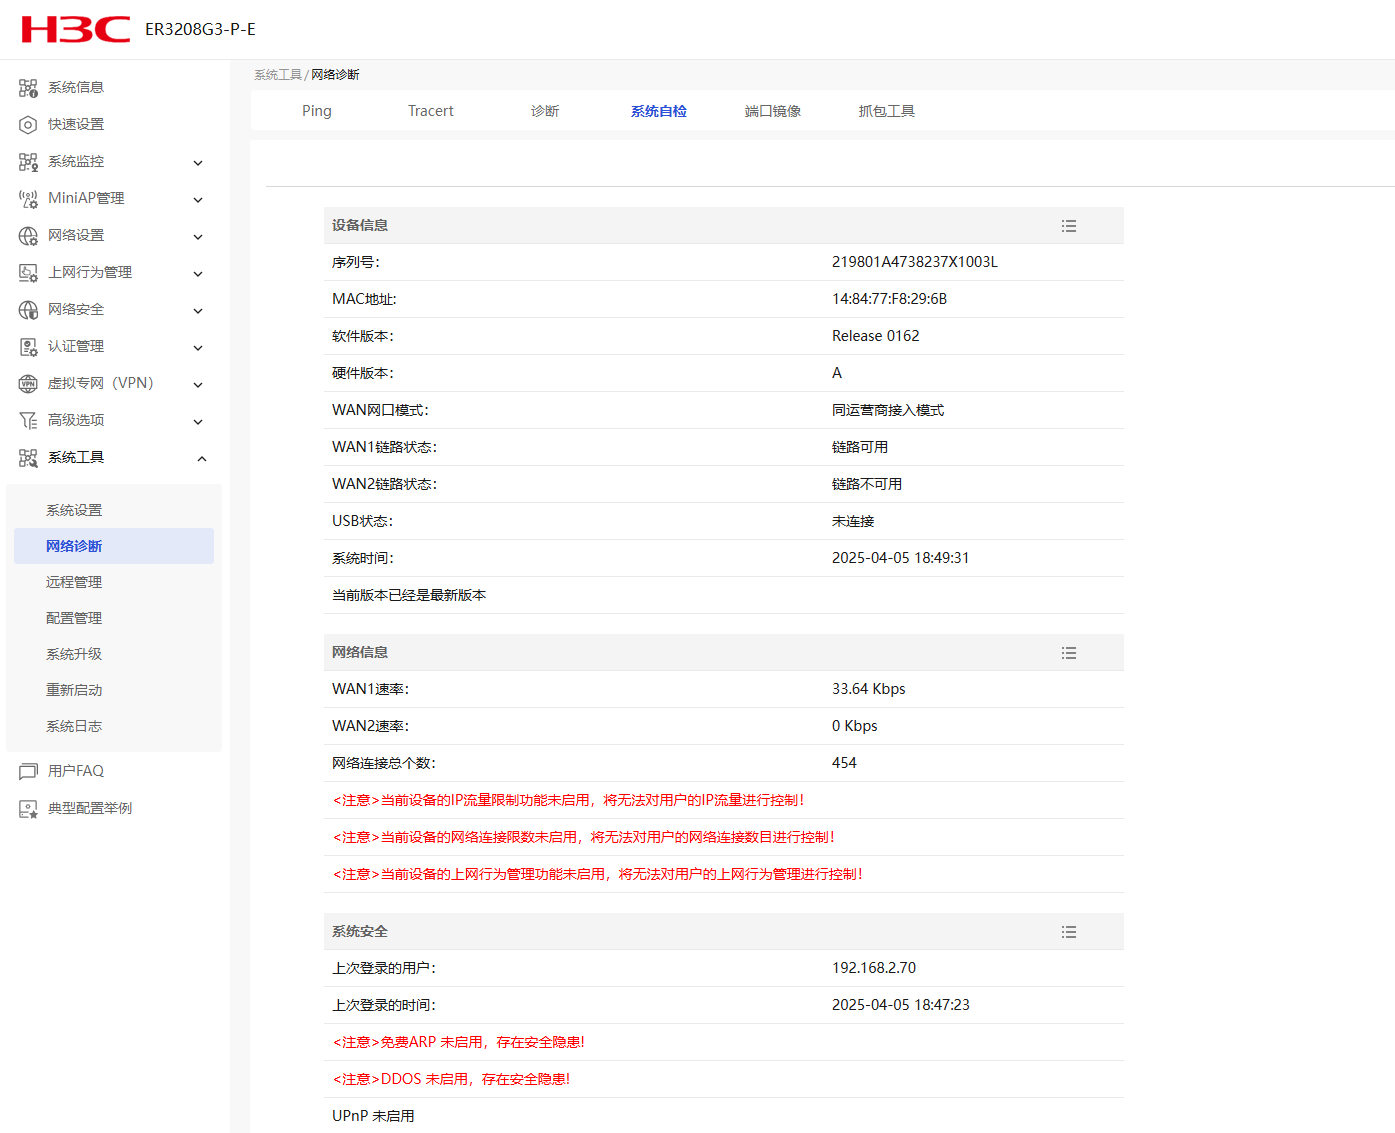Click the 系统信息 sidebar icon
Viewport: 1395px width, 1133px height.
coord(28,88)
